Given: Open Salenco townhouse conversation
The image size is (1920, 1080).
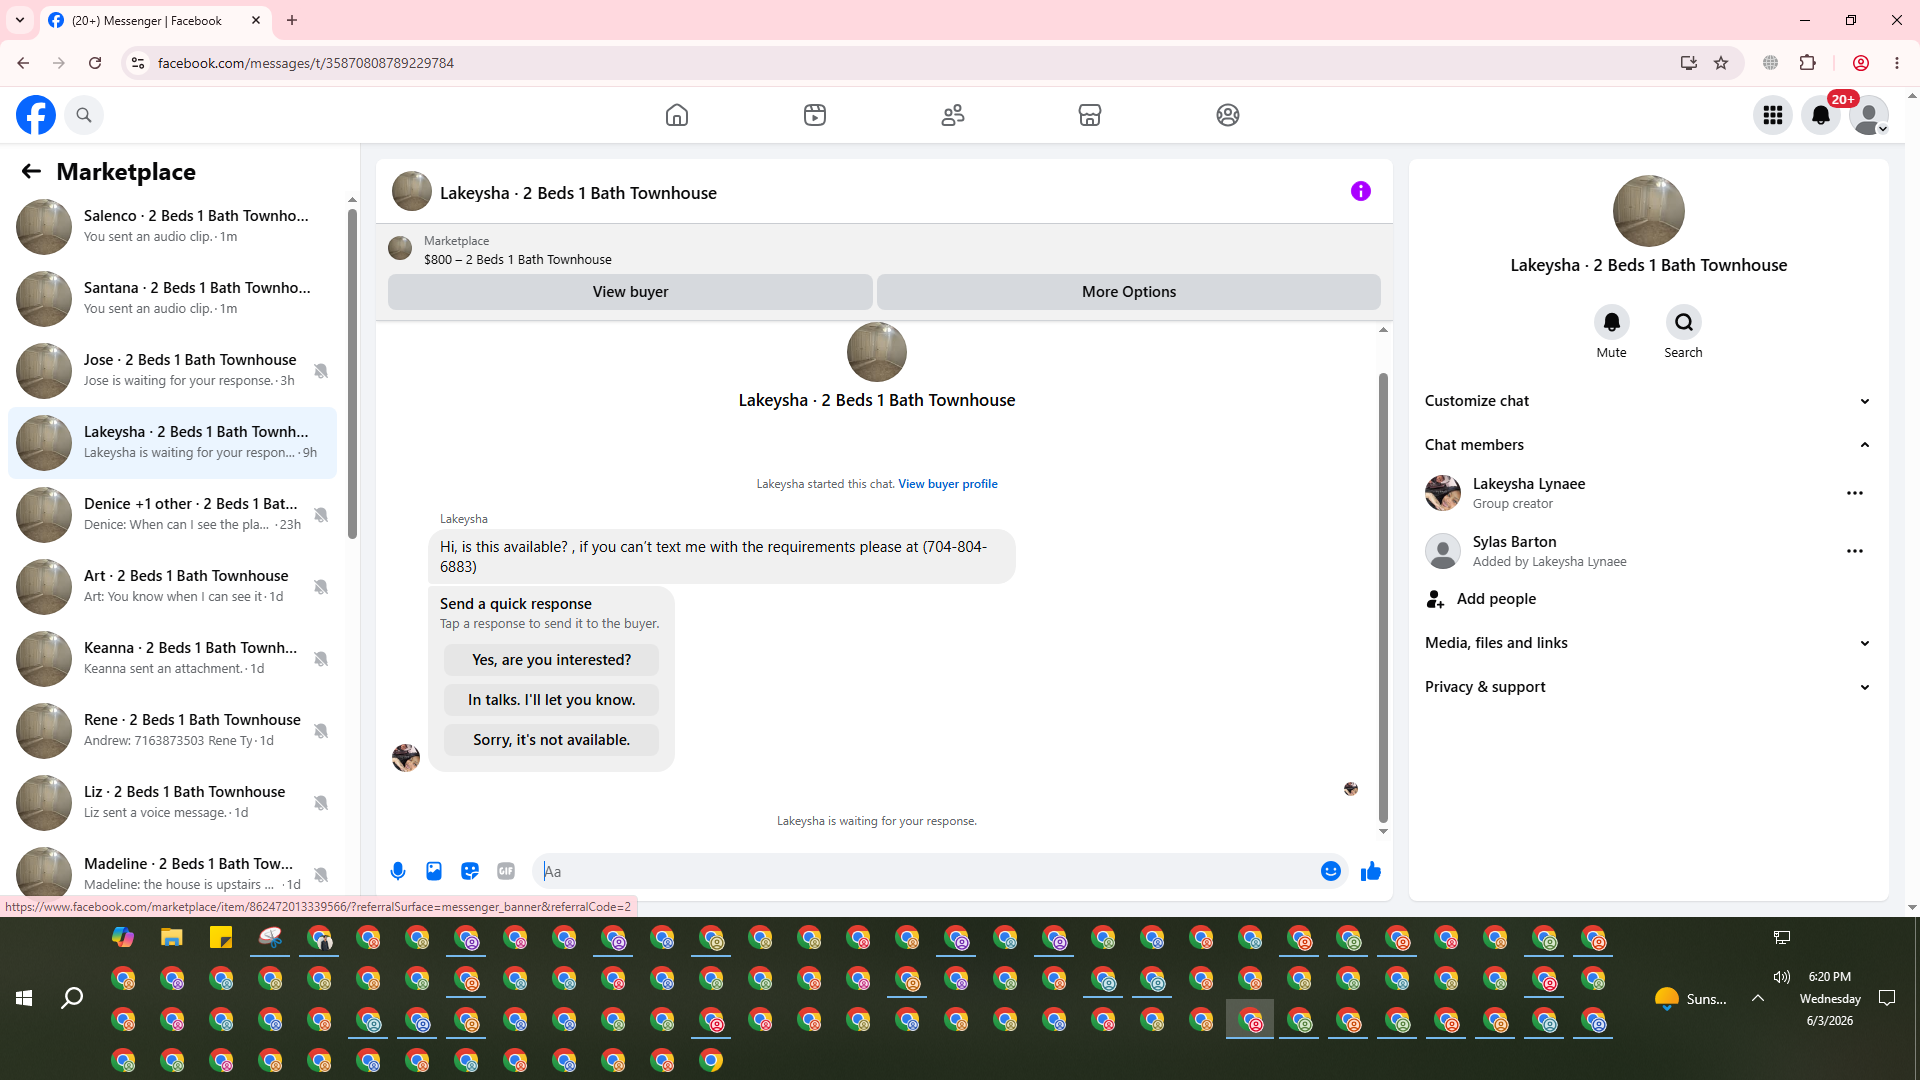Looking at the screenshot, I should point(172,226).
